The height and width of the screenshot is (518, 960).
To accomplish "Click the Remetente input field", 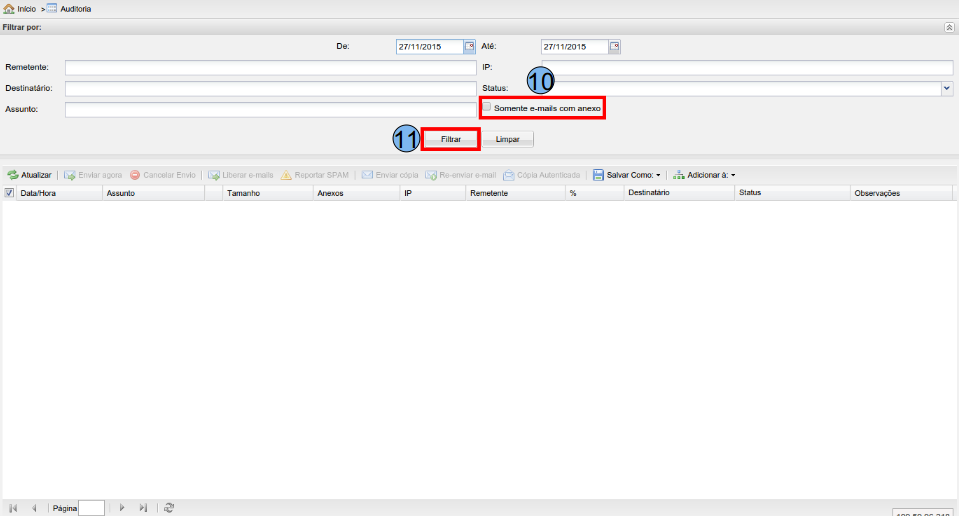I will click(271, 67).
